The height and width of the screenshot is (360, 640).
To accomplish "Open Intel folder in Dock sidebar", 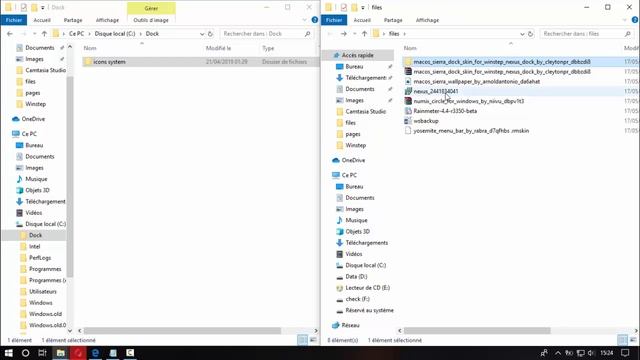I will click(x=35, y=247).
